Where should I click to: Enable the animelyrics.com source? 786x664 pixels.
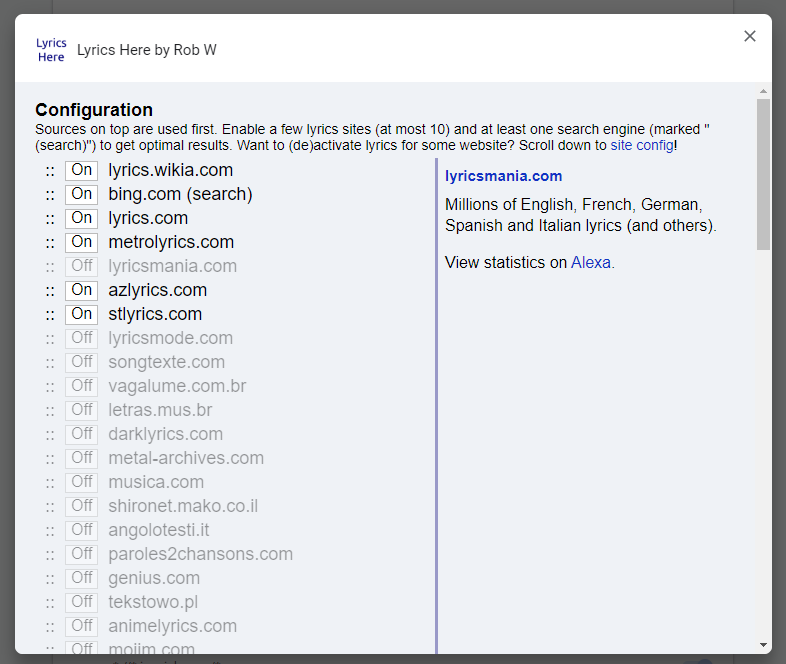pyautogui.click(x=81, y=626)
